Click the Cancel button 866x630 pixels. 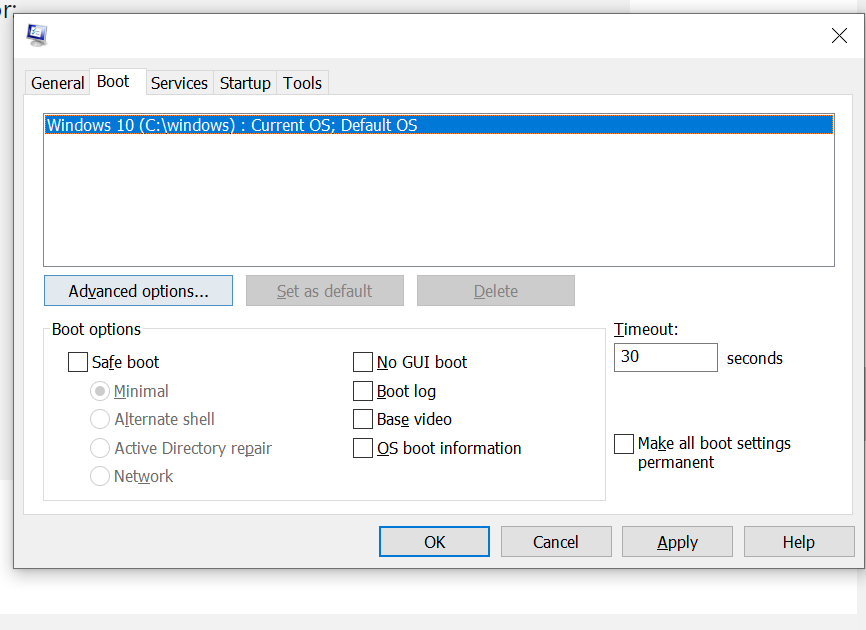pos(555,542)
